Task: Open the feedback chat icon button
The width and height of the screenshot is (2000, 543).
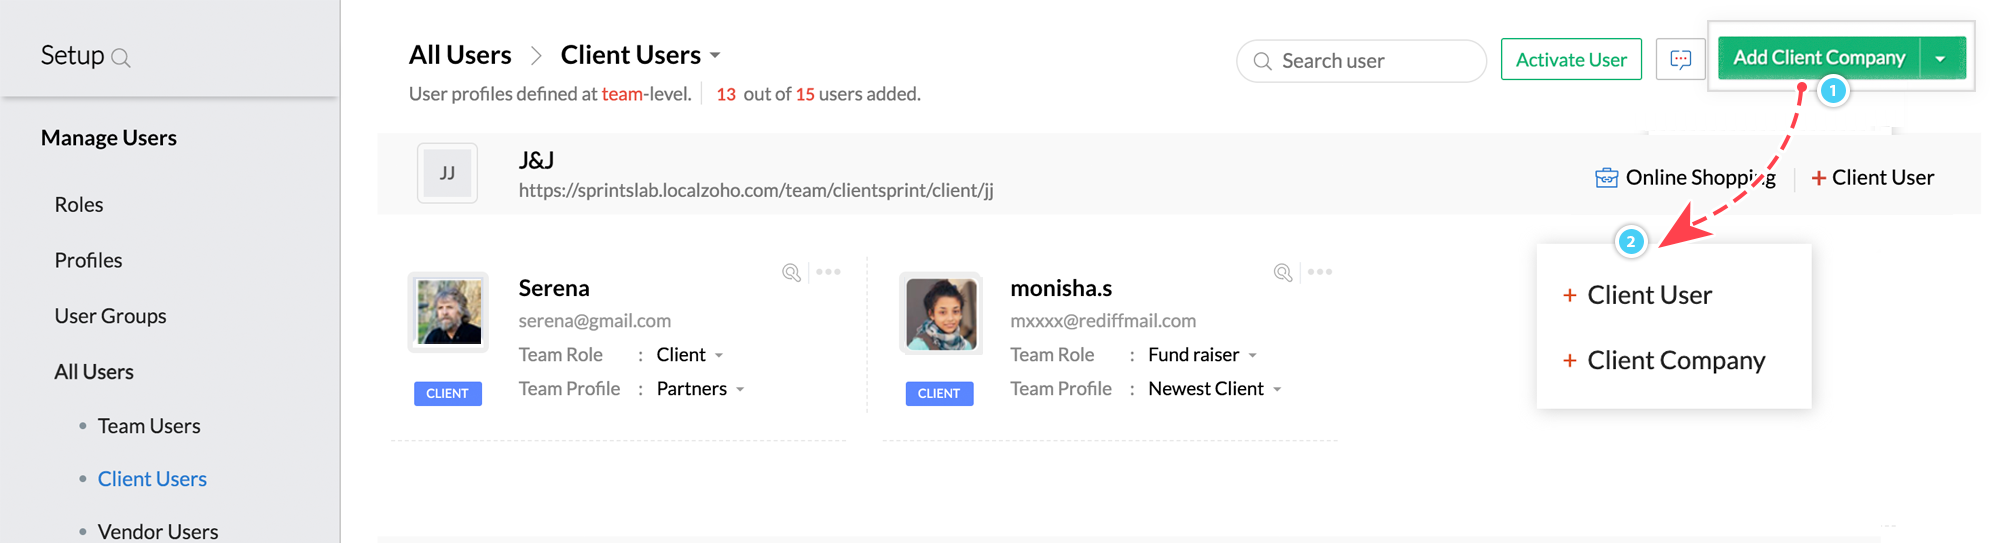Action: [1680, 59]
